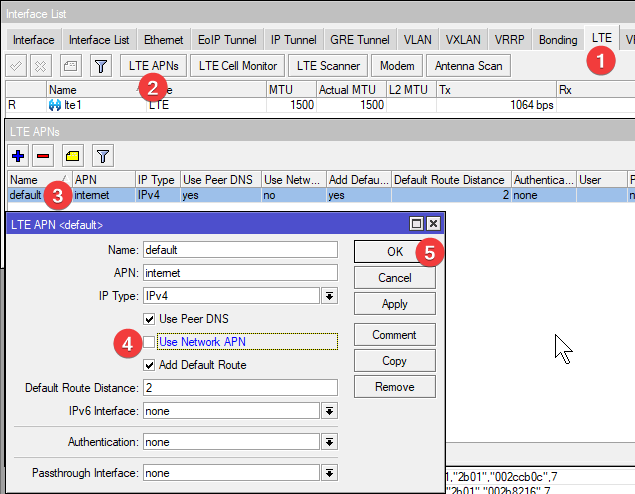Confirm the dialog with OK

[395, 252]
